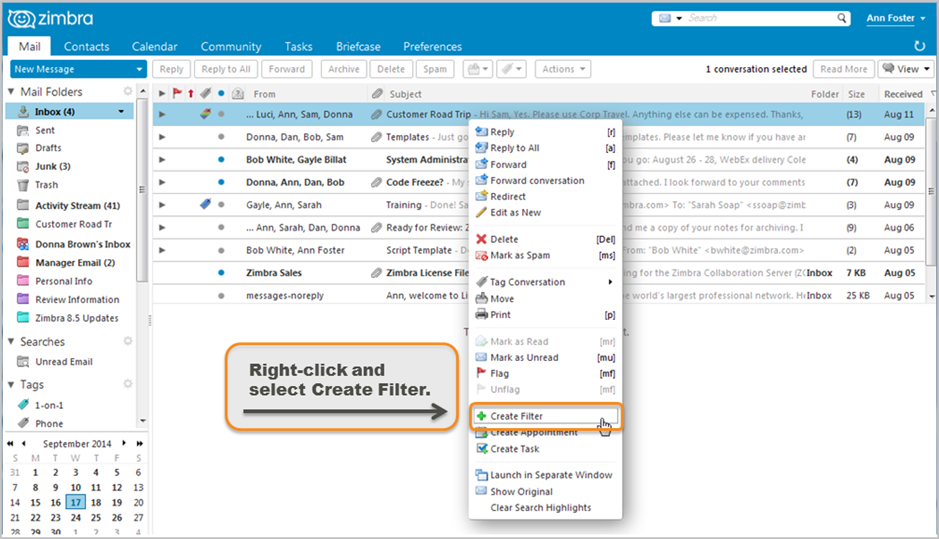Viewport: 939px width, 539px height.
Task: Click the refresh icon at top right
Action: (919, 46)
